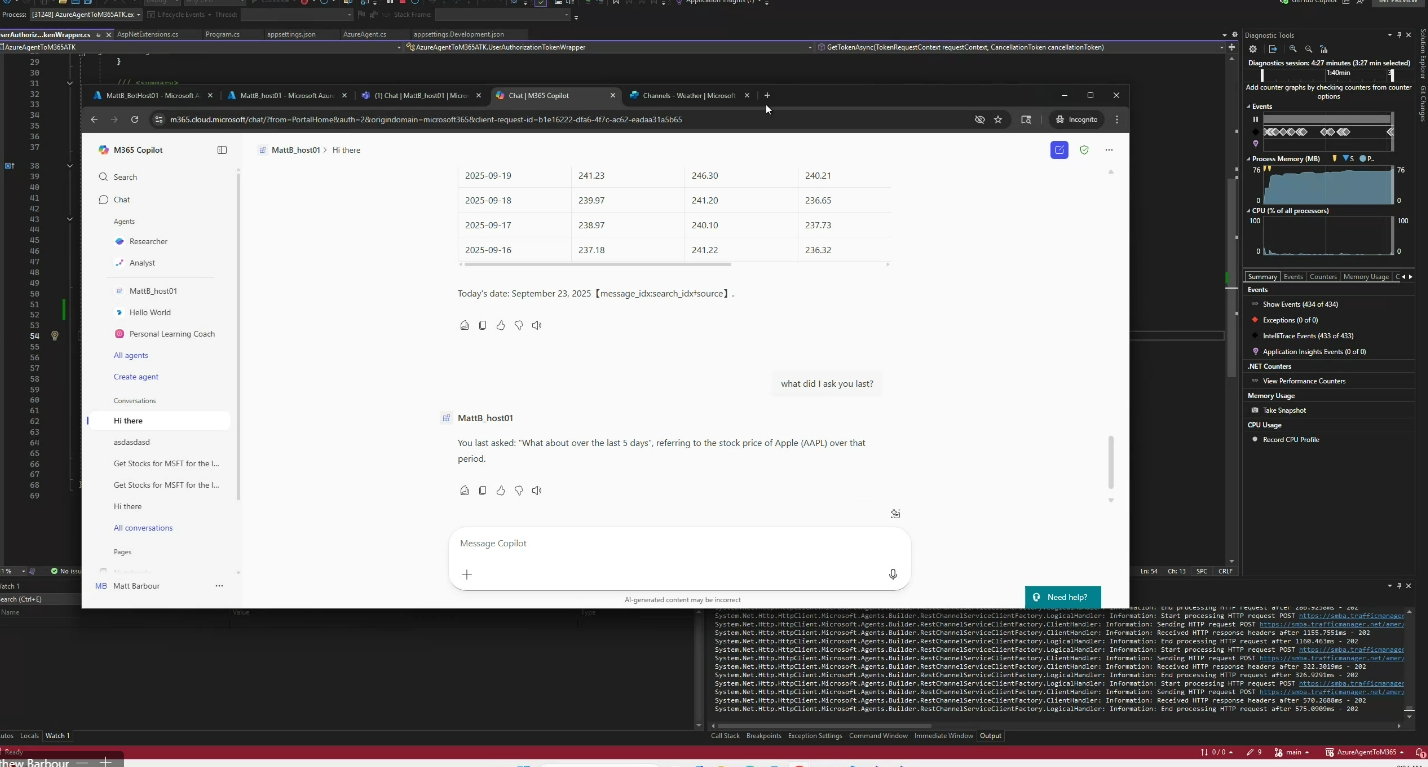Go back in the browser
This screenshot has height=767, width=1428.
(94, 119)
